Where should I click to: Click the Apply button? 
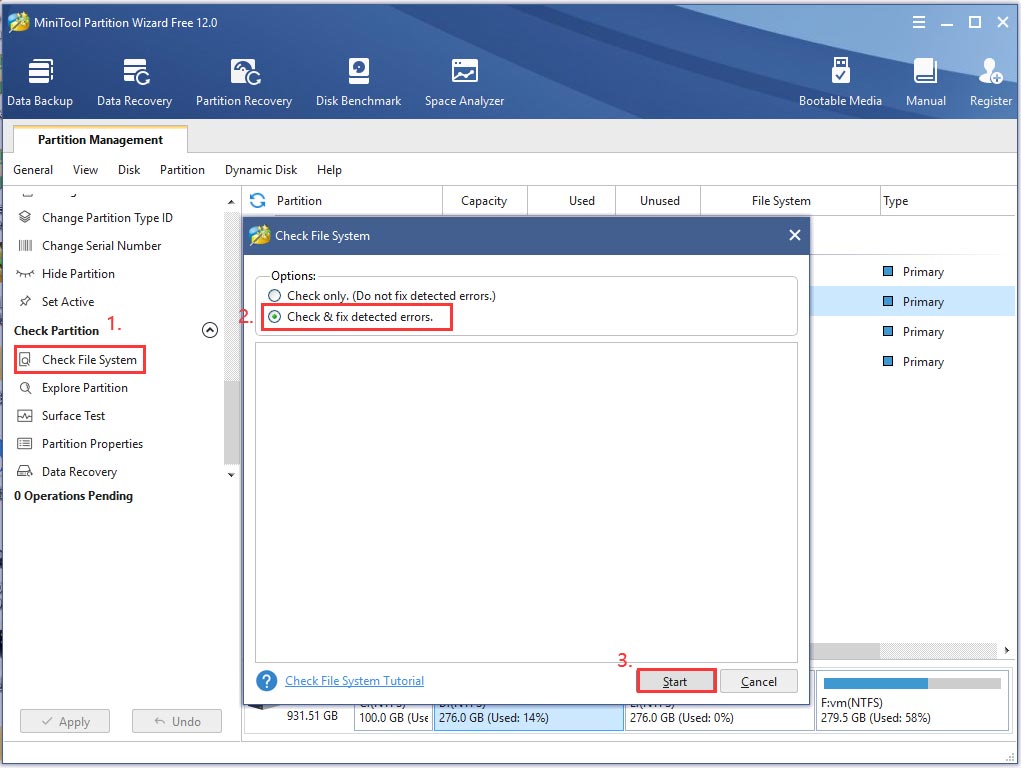coord(65,722)
